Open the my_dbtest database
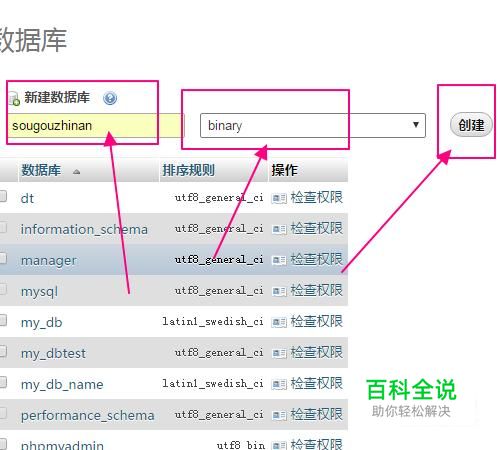 (53, 354)
